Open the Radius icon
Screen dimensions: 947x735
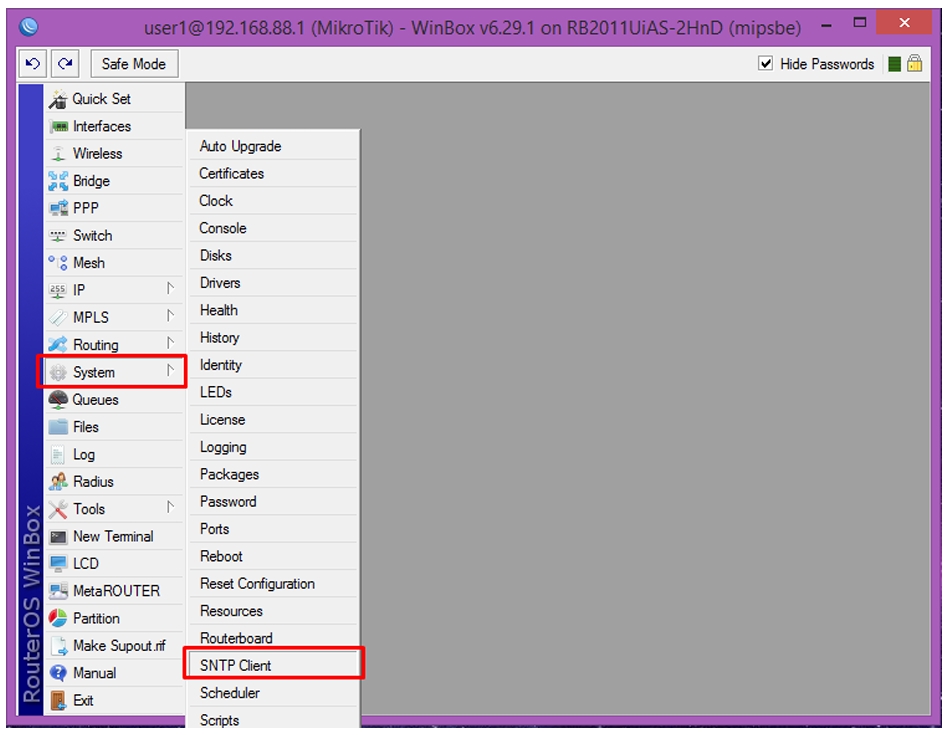pyautogui.click(x=58, y=482)
